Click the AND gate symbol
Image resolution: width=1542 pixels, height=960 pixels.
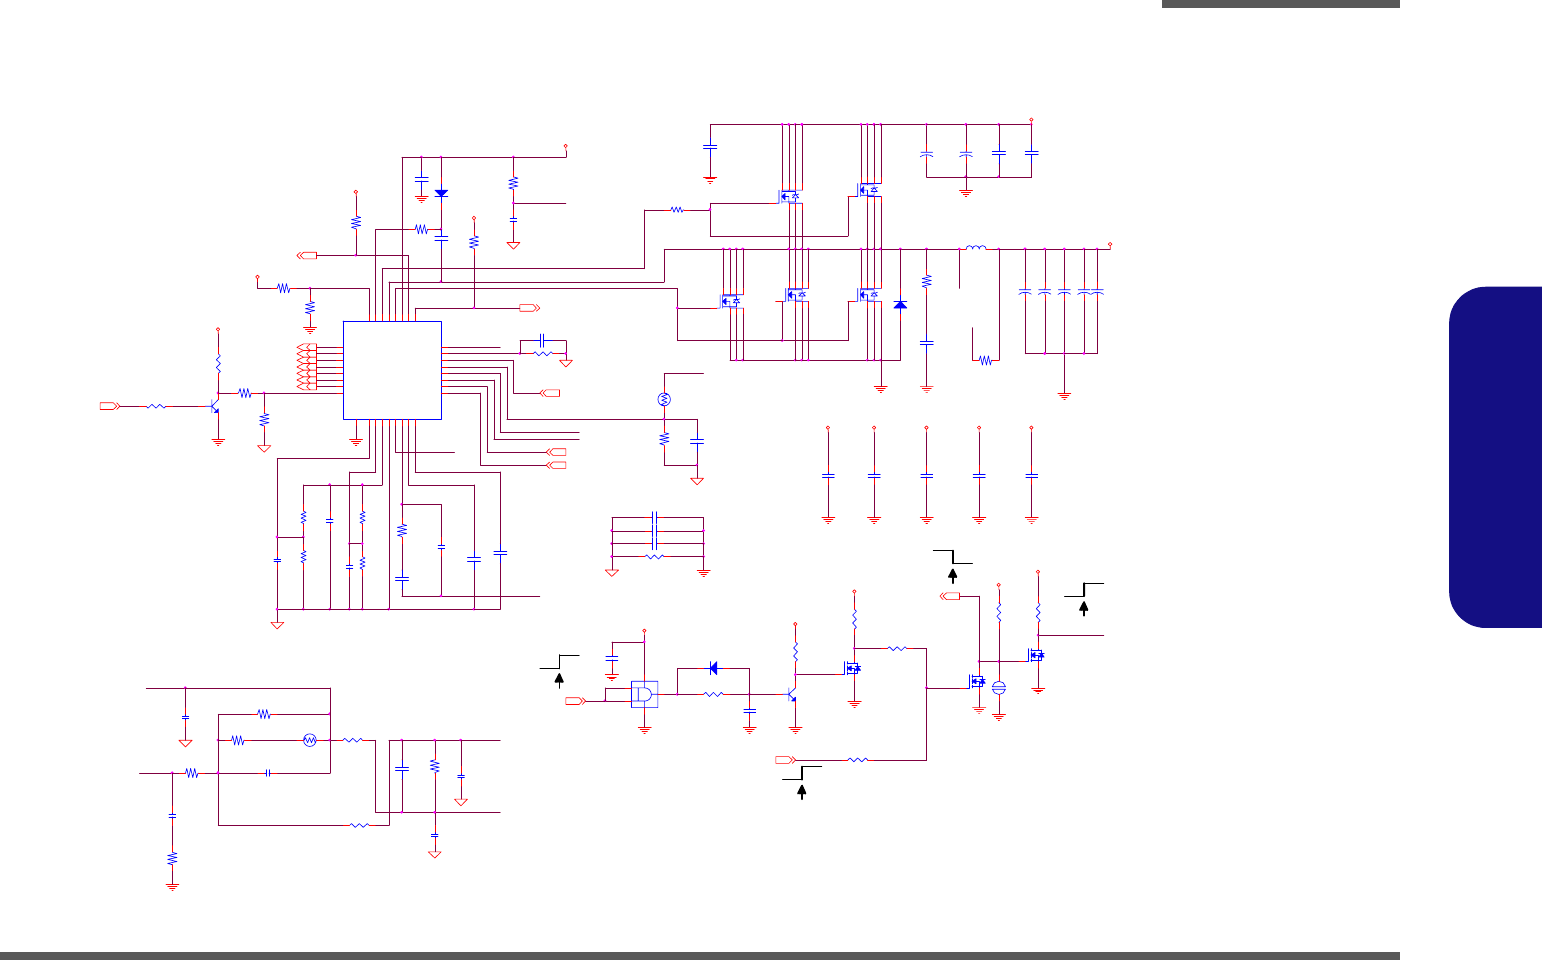(x=644, y=694)
